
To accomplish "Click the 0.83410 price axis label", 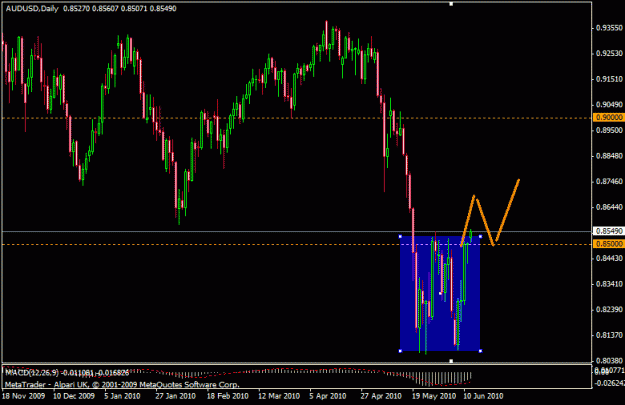I will [609, 284].
